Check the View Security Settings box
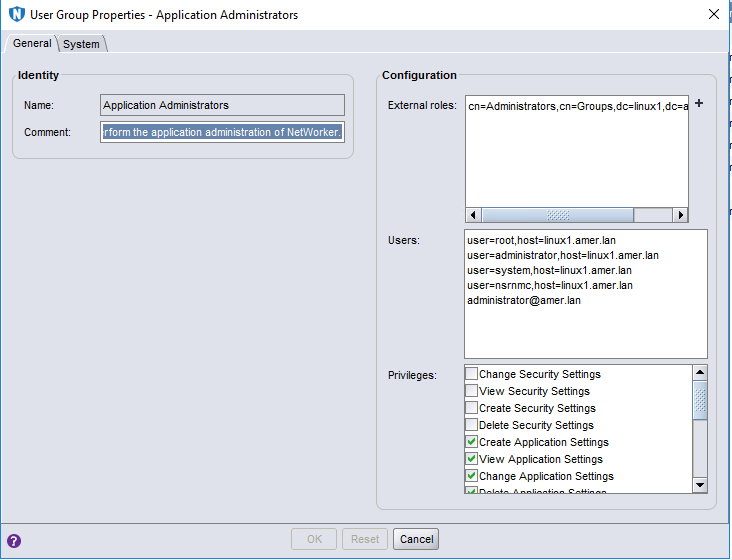Image resolution: width=732 pixels, height=560 pixels. (x=472, y=391)
